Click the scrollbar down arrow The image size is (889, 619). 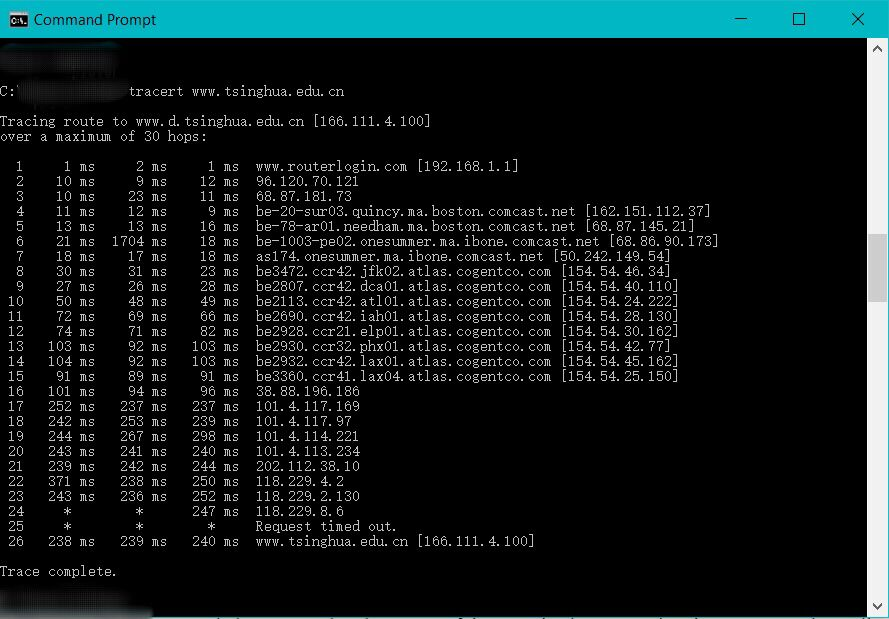[878, 608]
